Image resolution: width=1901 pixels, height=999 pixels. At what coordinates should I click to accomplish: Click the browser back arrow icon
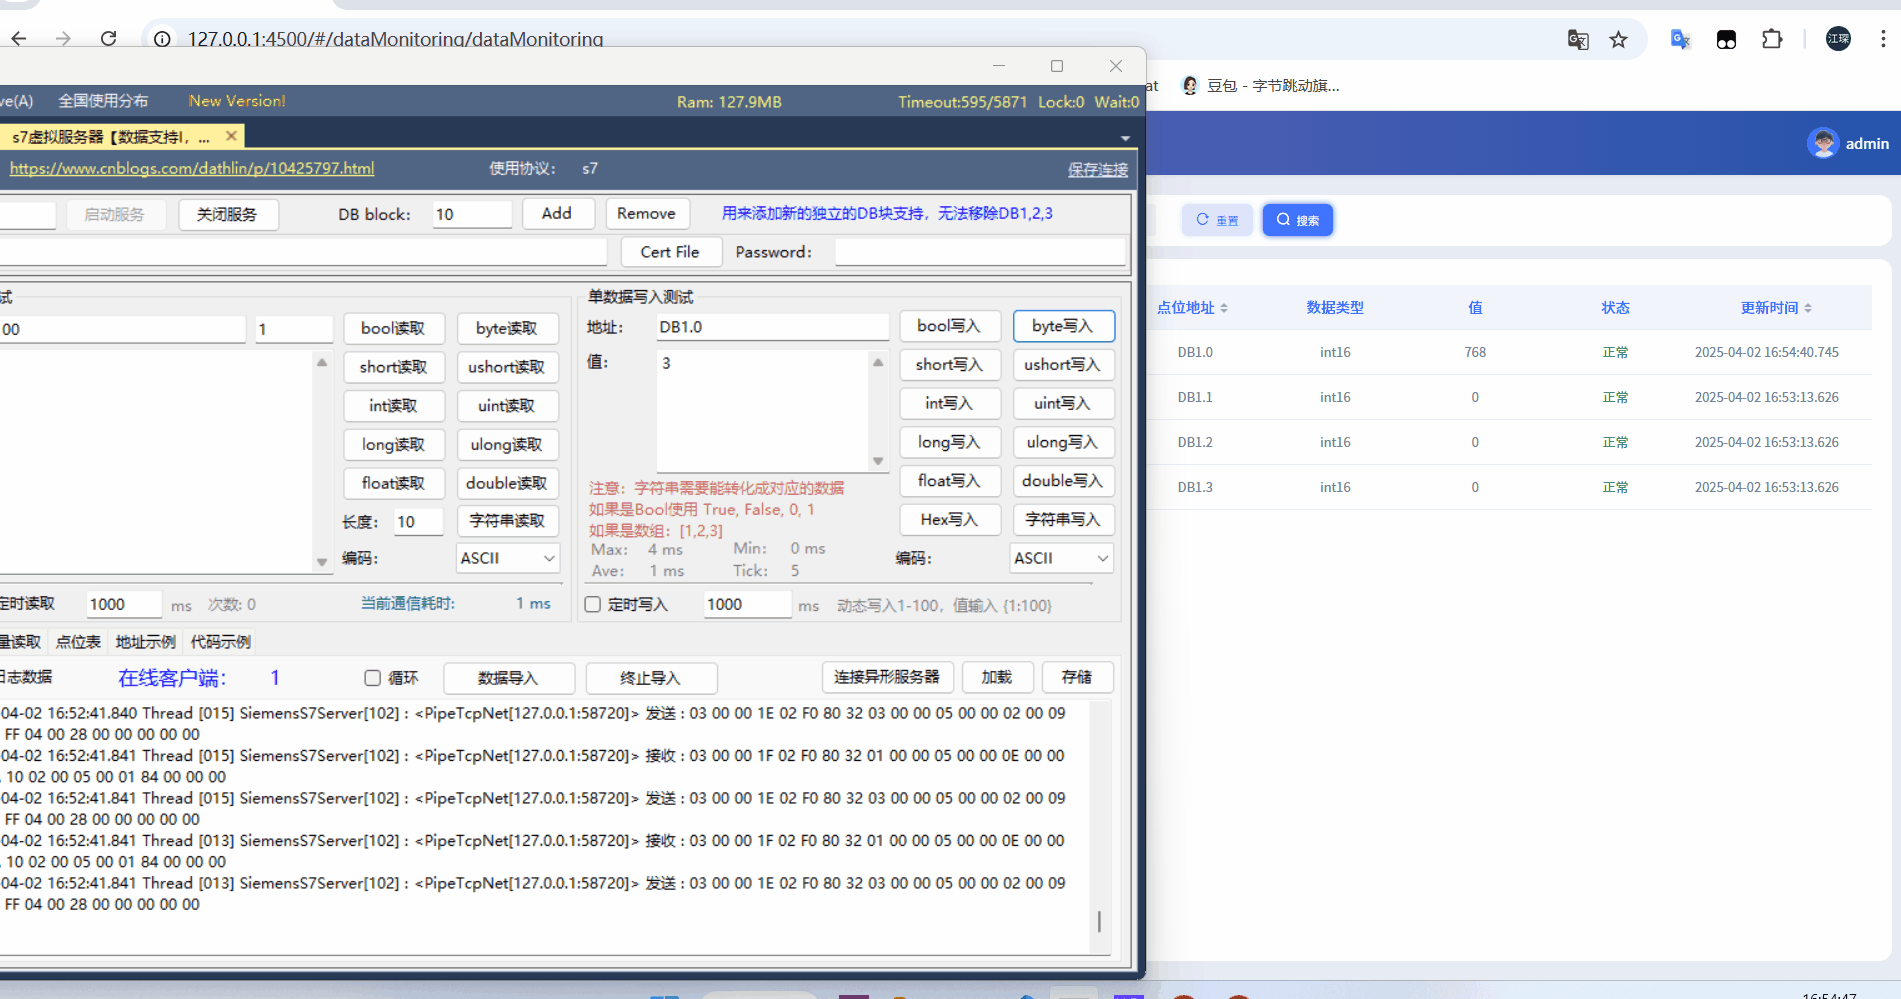[x=19, y=39]
